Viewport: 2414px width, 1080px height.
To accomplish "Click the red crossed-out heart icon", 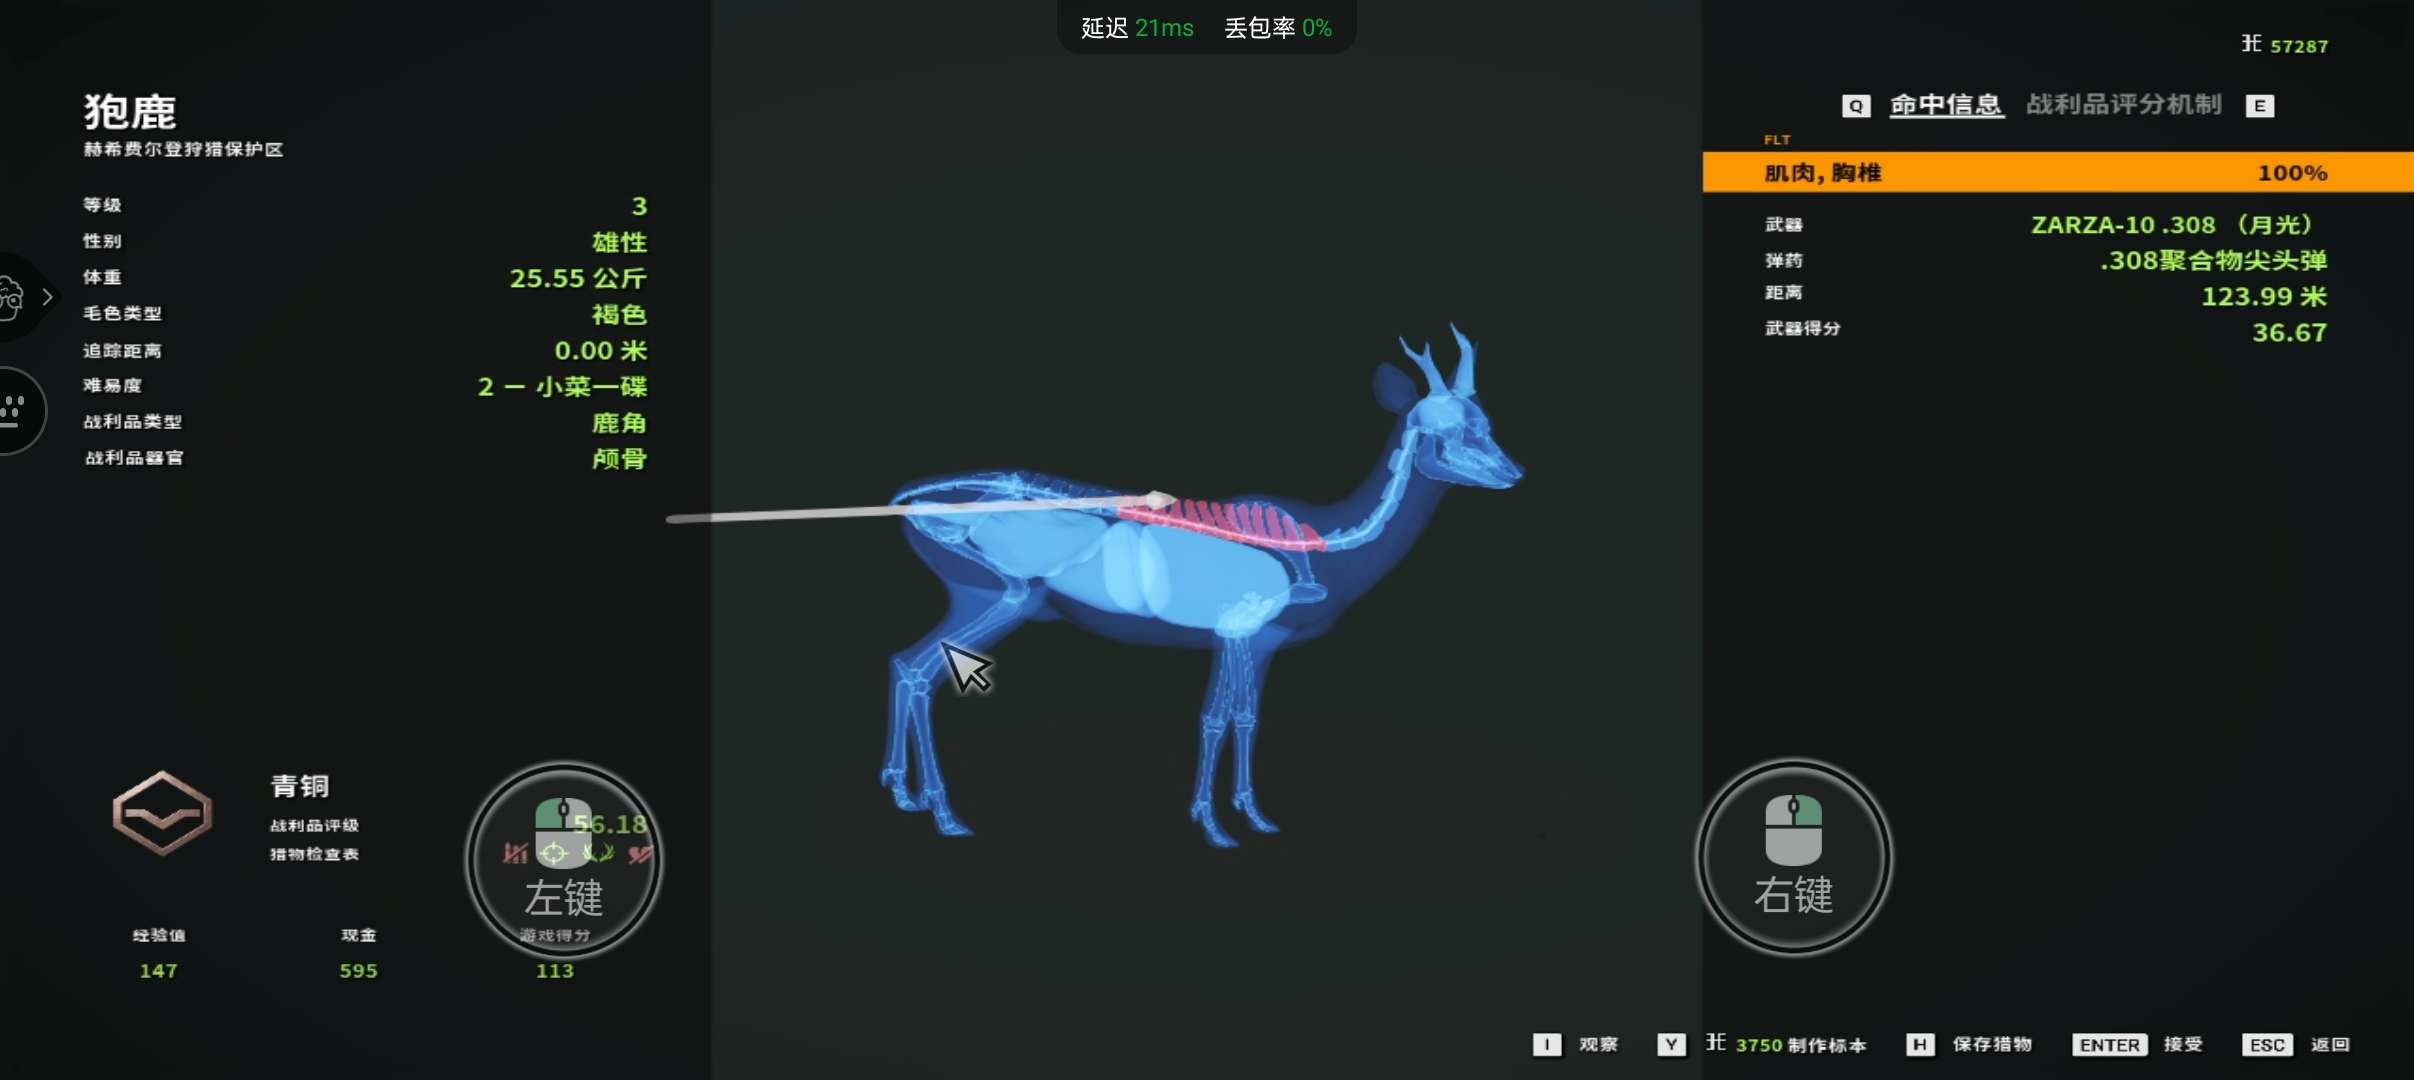I will pyautogui.click(x=640, y=854).
